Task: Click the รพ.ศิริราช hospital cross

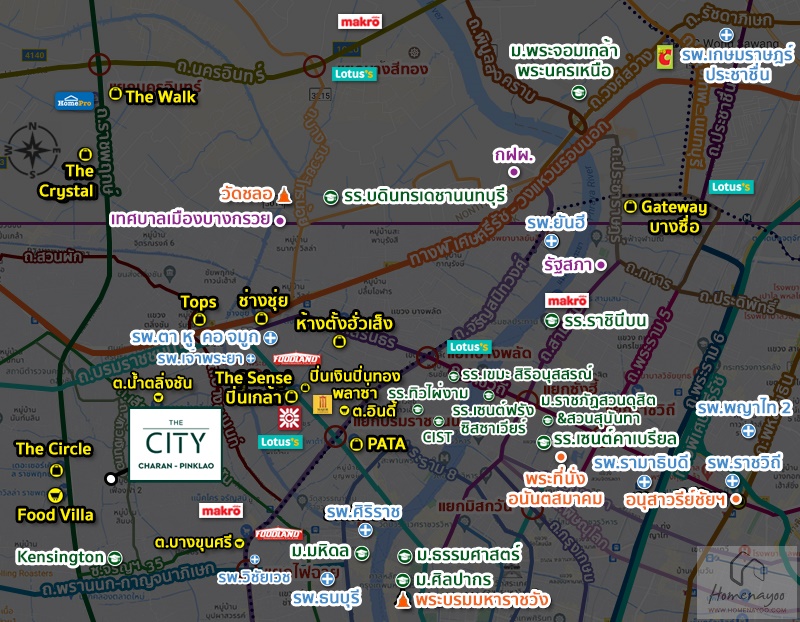Action: click(x=365, y=530)
